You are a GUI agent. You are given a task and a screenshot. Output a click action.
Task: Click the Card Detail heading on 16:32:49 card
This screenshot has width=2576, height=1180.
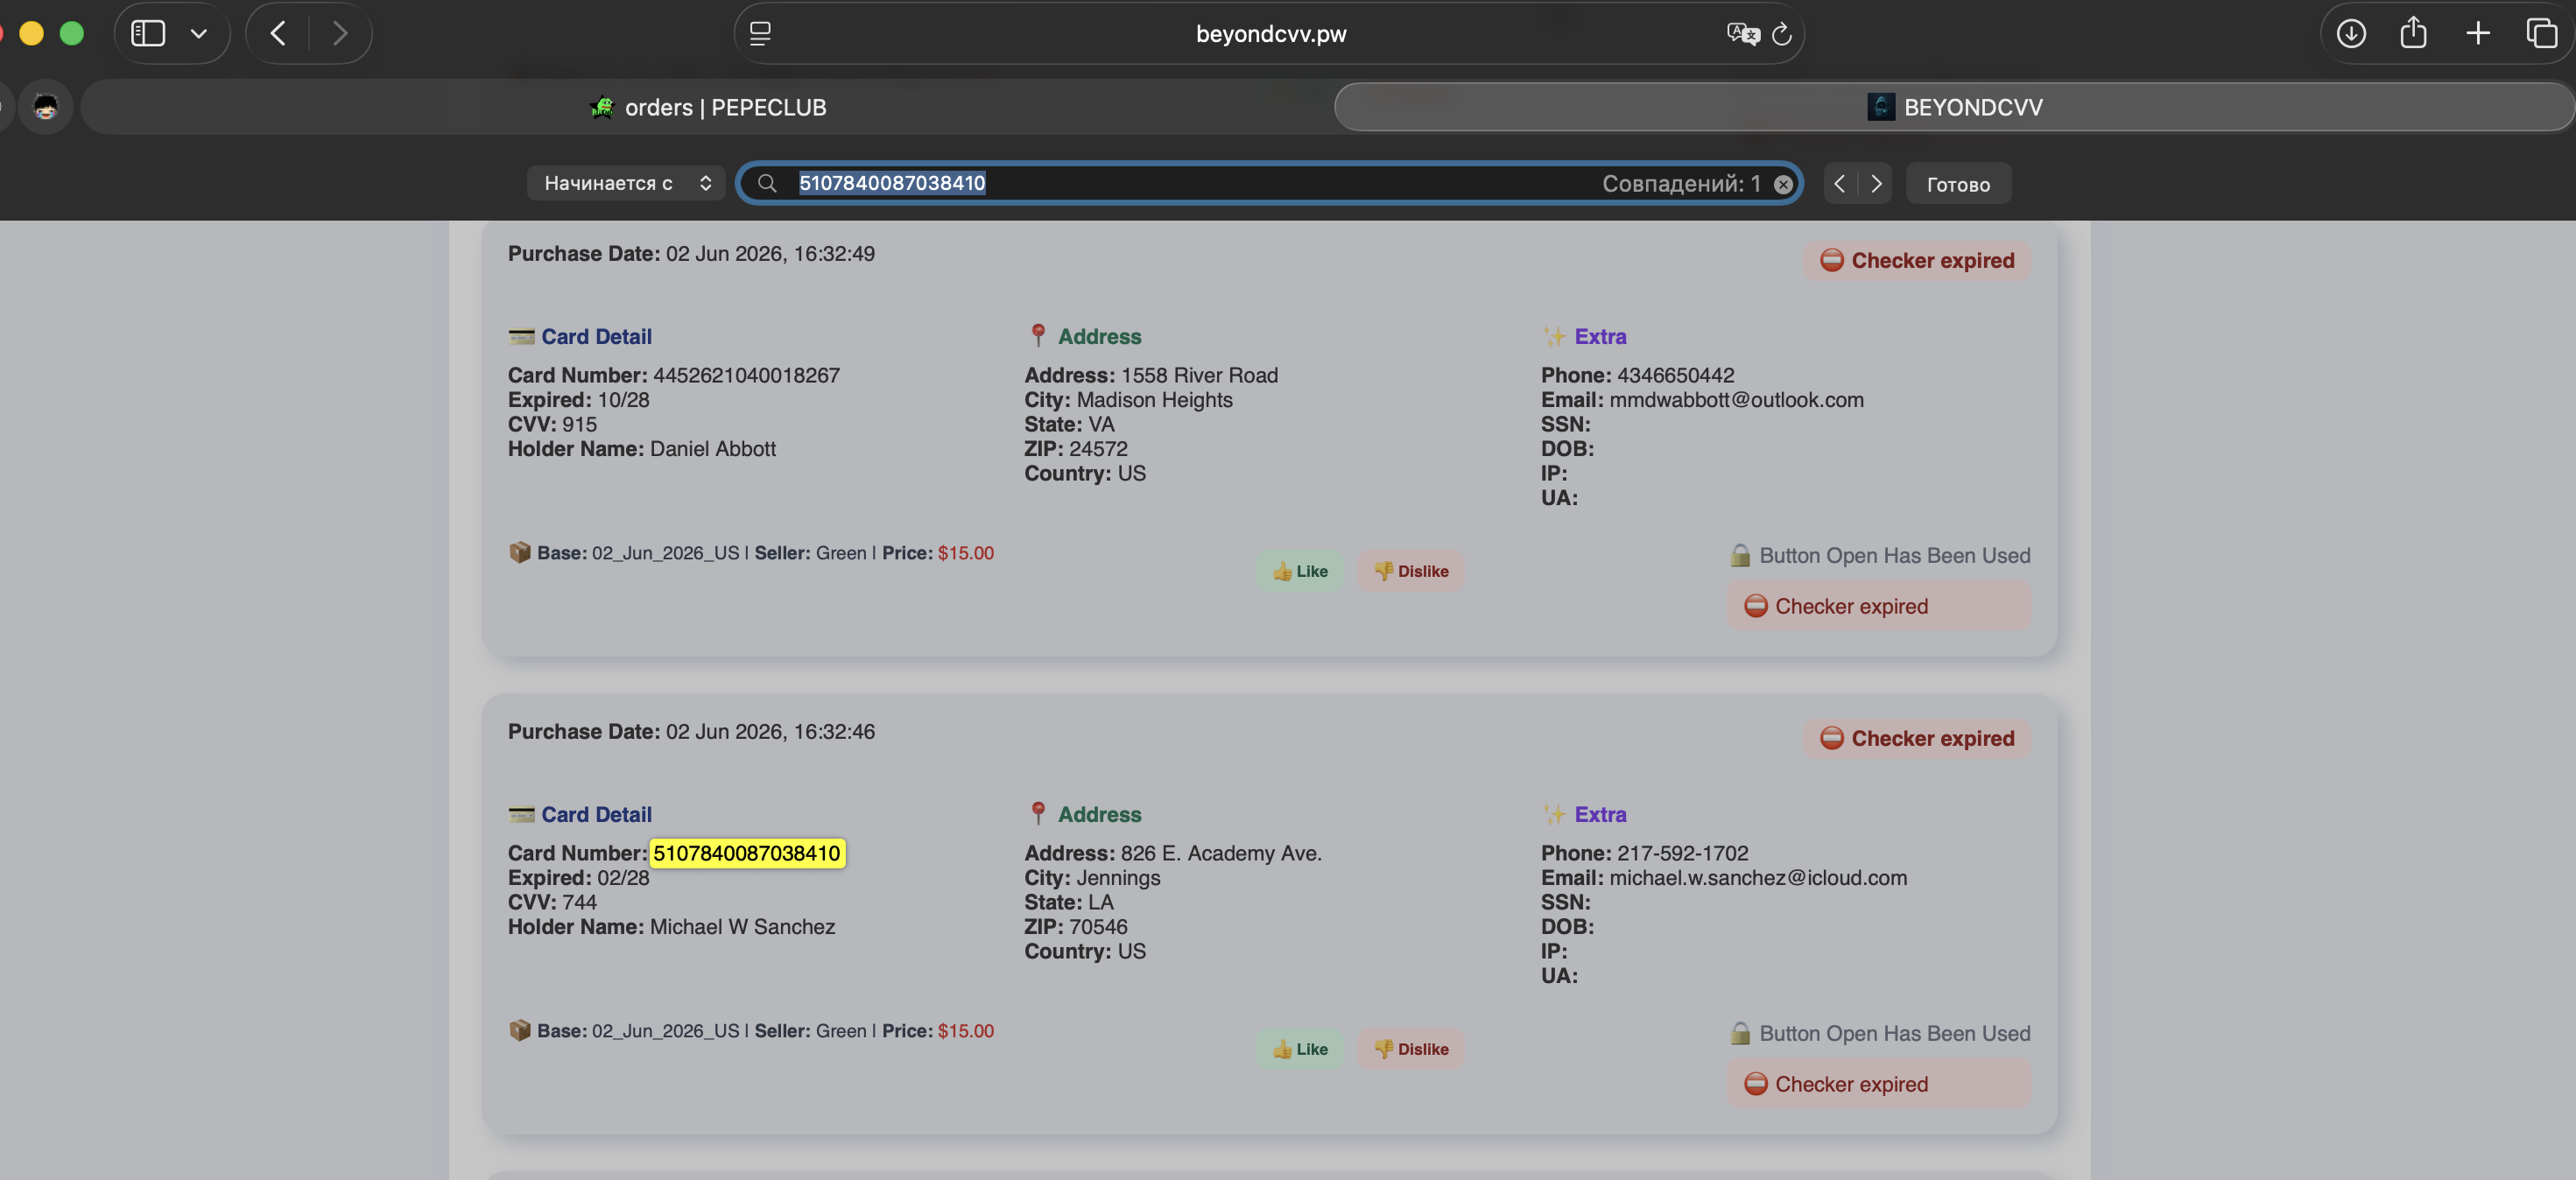(596, 336)
